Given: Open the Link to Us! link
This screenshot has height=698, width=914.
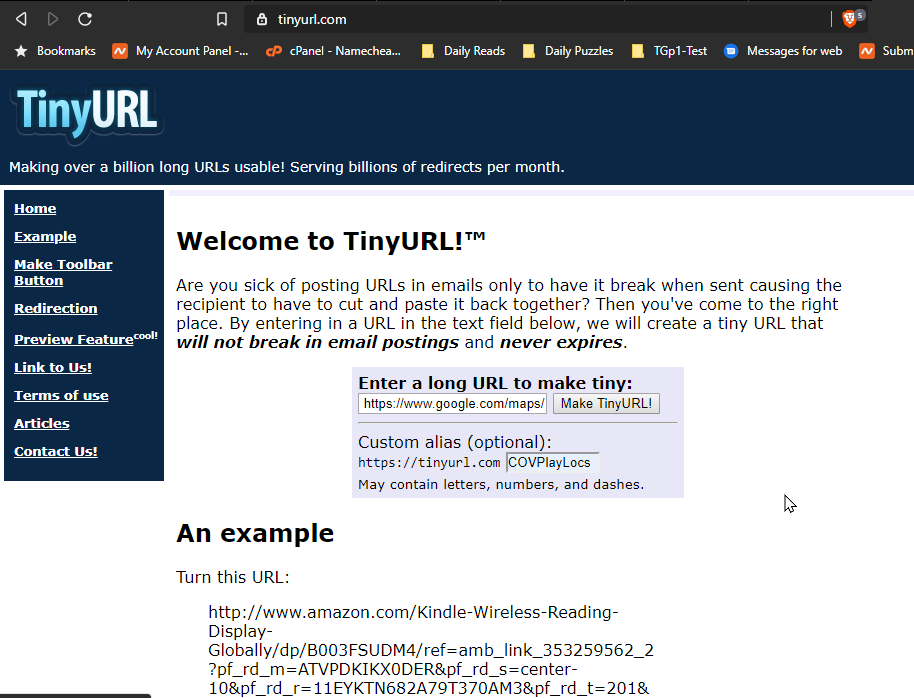Looking at the screenshot, I should (52, 367).
